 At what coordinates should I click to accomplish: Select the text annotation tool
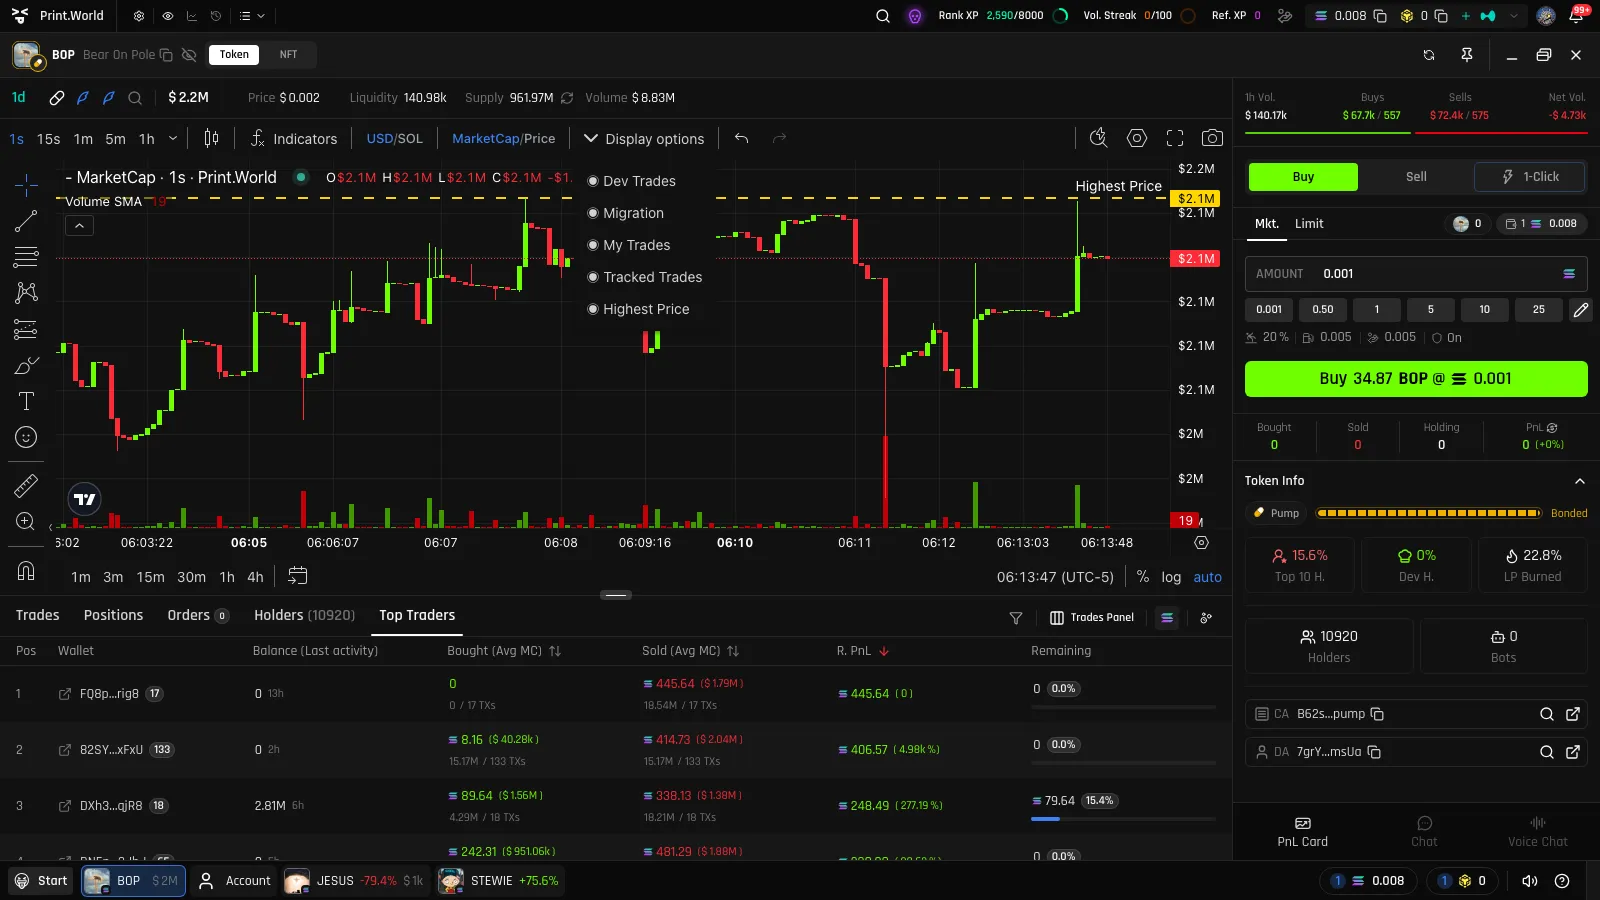[26, 401]
